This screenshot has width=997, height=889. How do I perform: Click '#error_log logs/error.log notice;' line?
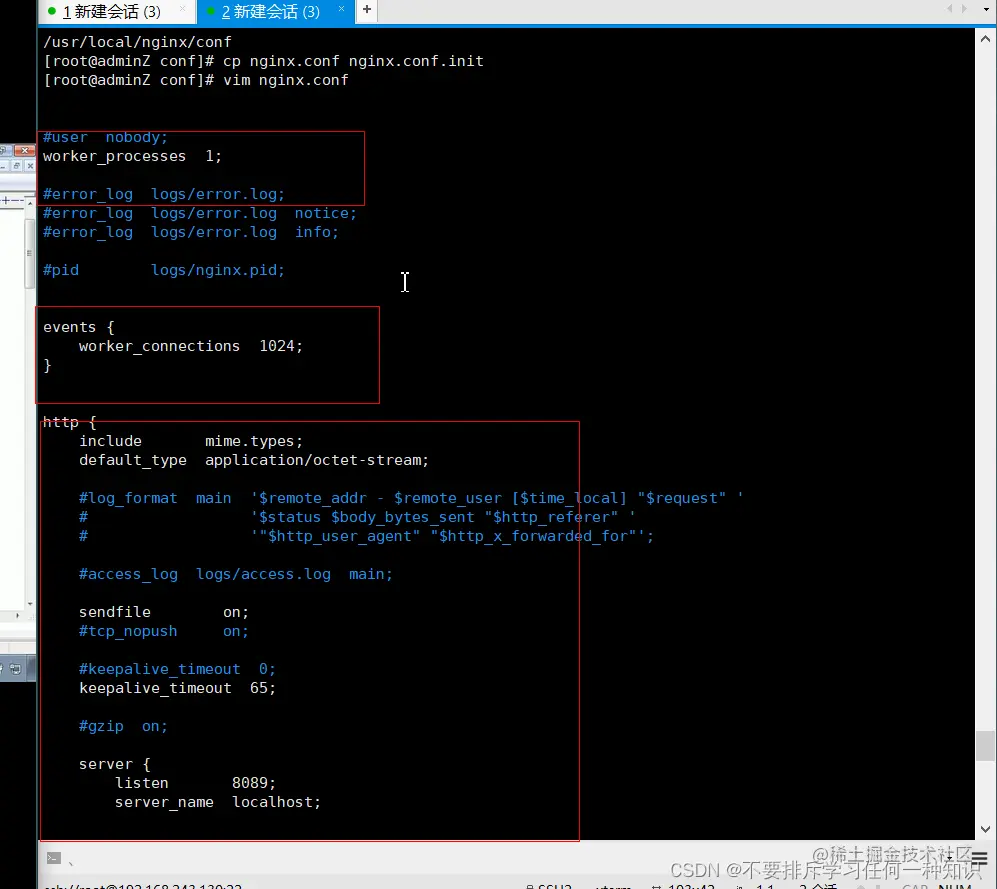click(x=200, y=214)
